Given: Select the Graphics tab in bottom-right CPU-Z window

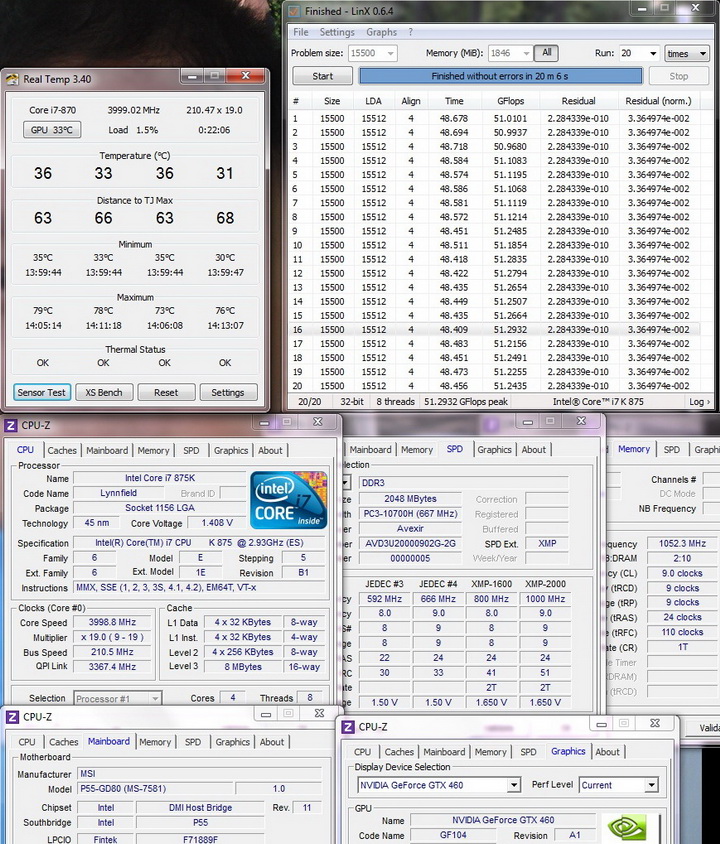Looking at the screenshot, I should (x=568, y=751).
